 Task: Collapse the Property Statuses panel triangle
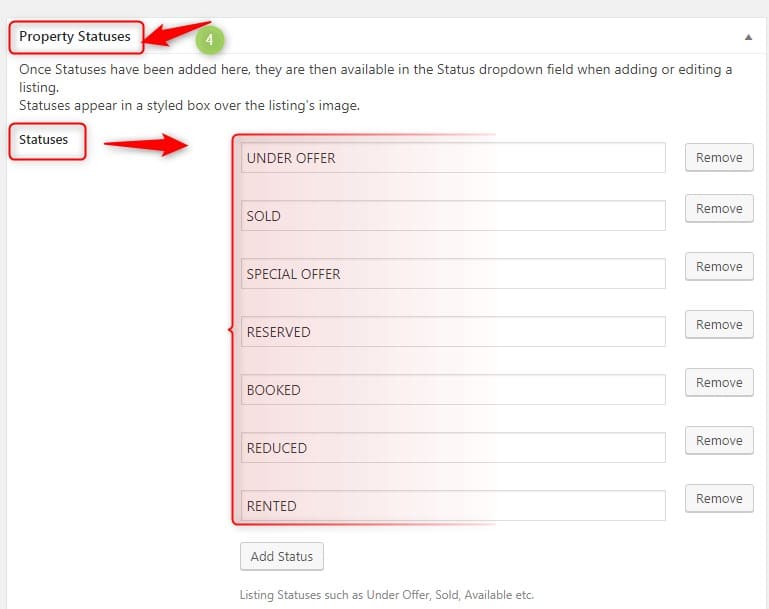[x=748, y=37]
